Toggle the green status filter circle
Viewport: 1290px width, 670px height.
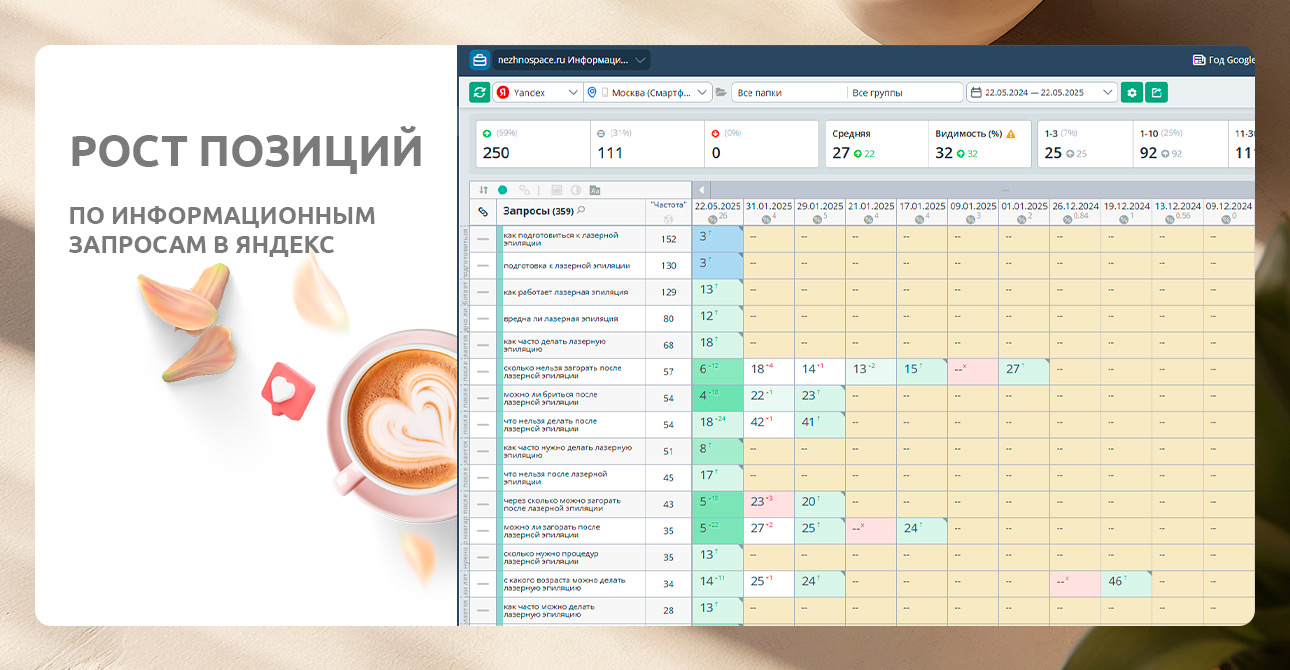(502, 190)
